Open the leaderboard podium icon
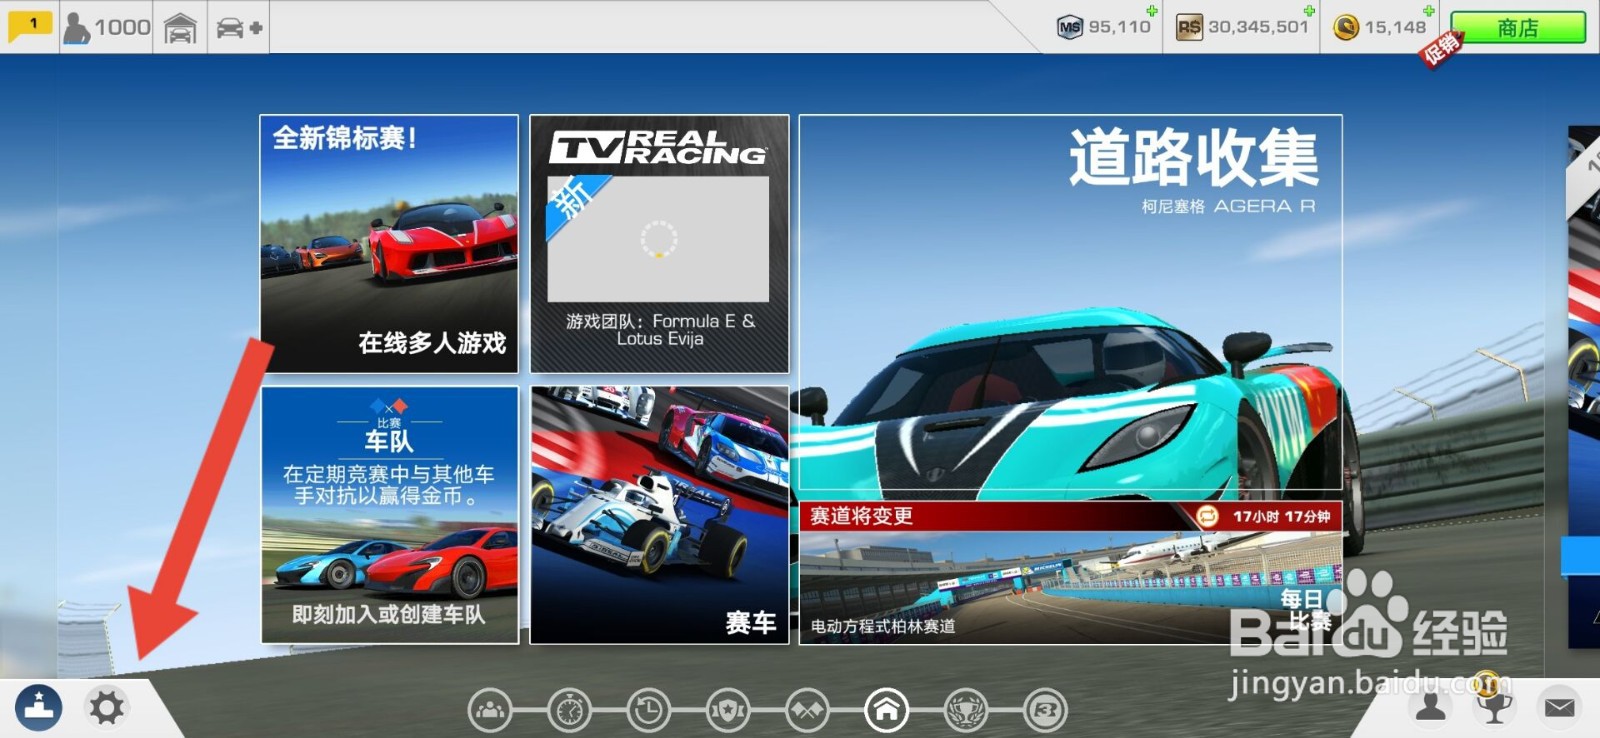The height and width of the screenshot is (738, 1600). click(x=38, y=707)
